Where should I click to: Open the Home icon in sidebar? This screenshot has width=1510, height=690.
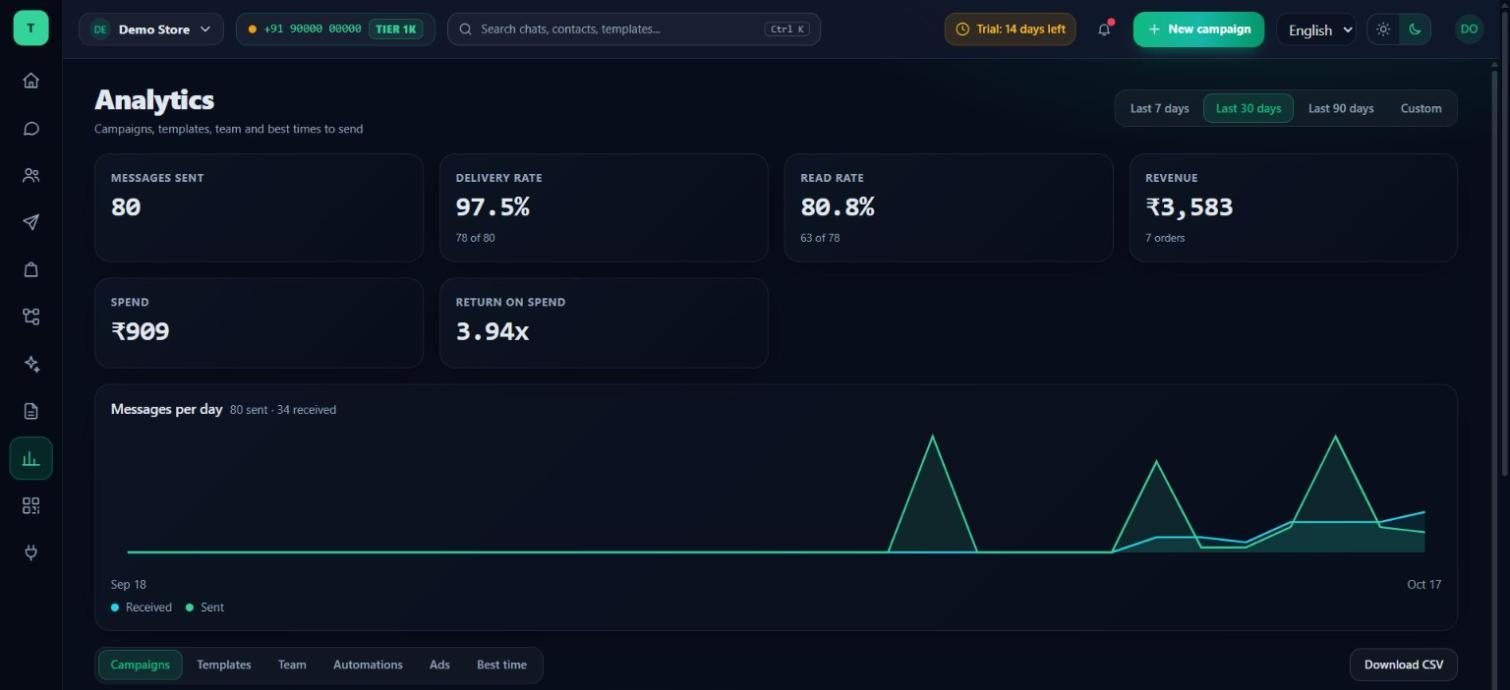point(31,81)
